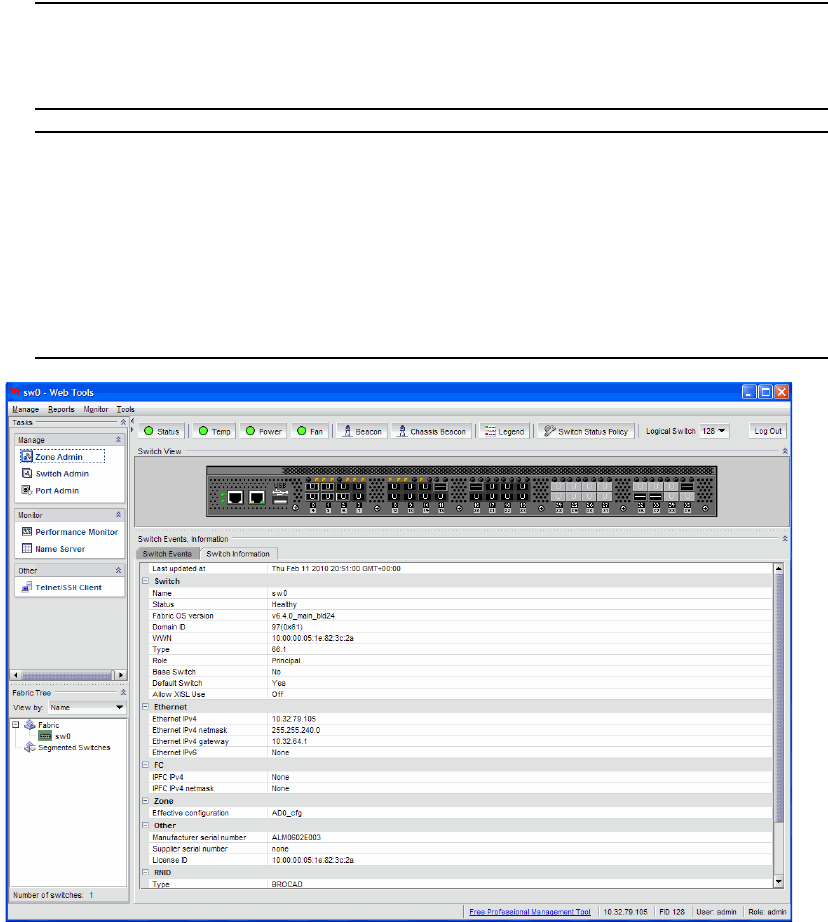Click Role: admin in status bar
The image size is (828, 922).
coord(767,912)
